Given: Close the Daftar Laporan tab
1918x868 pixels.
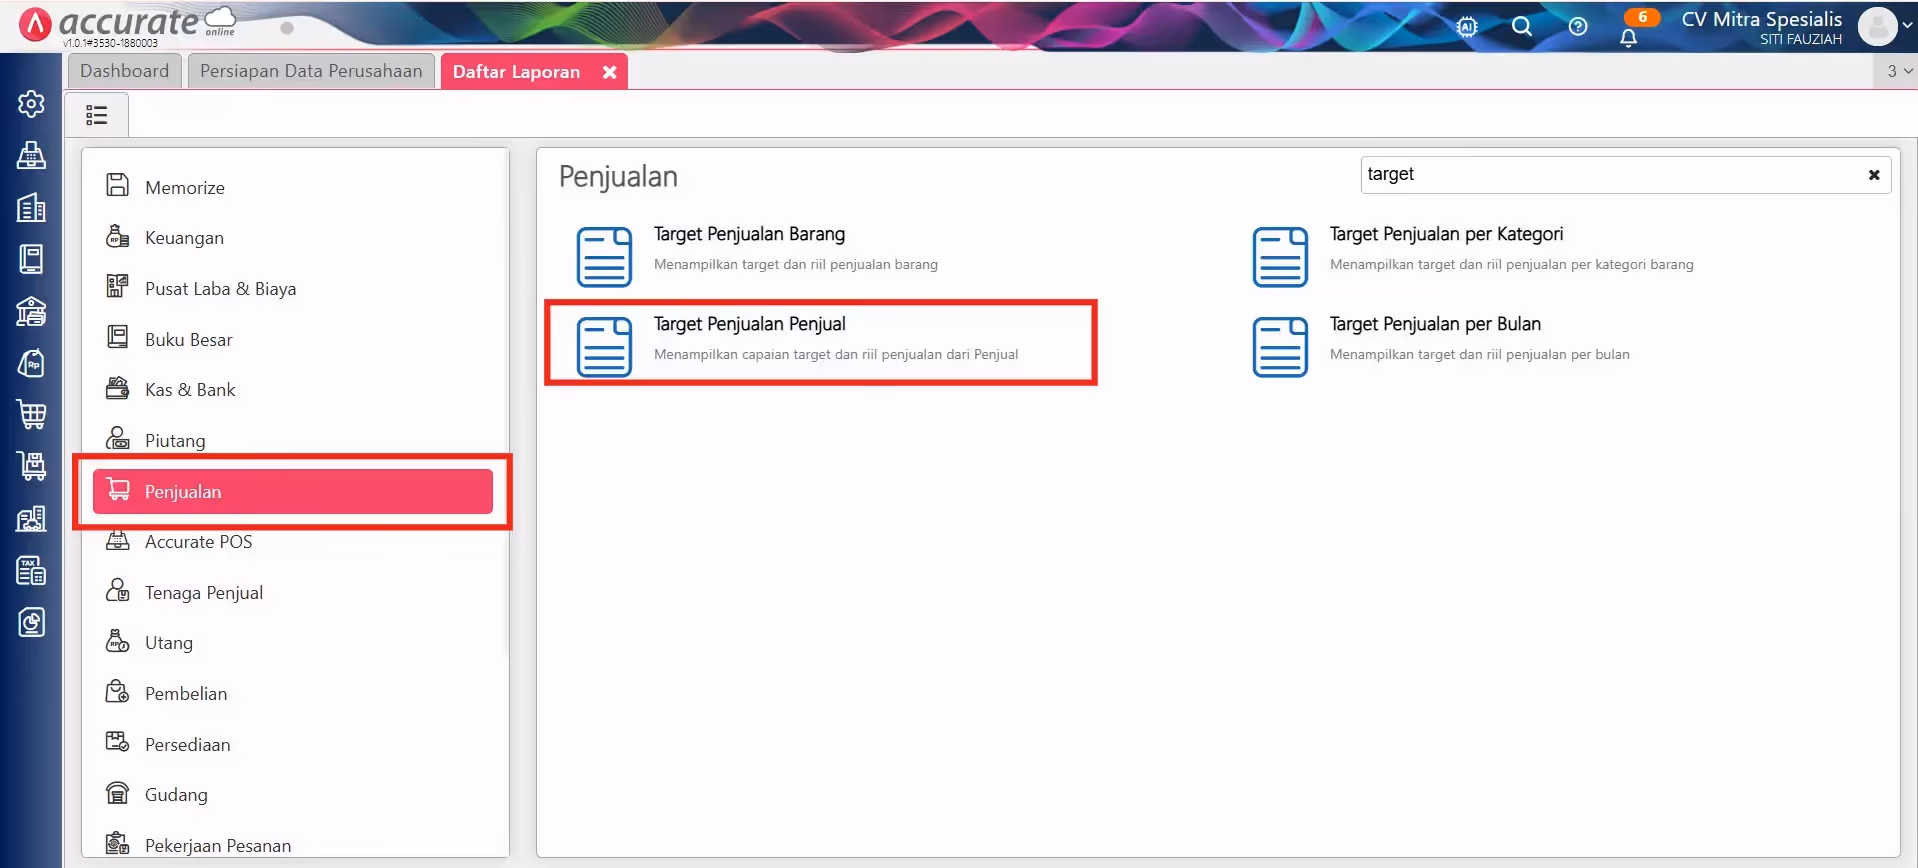Looking at the screenshot, I should (x=609, y=72).
